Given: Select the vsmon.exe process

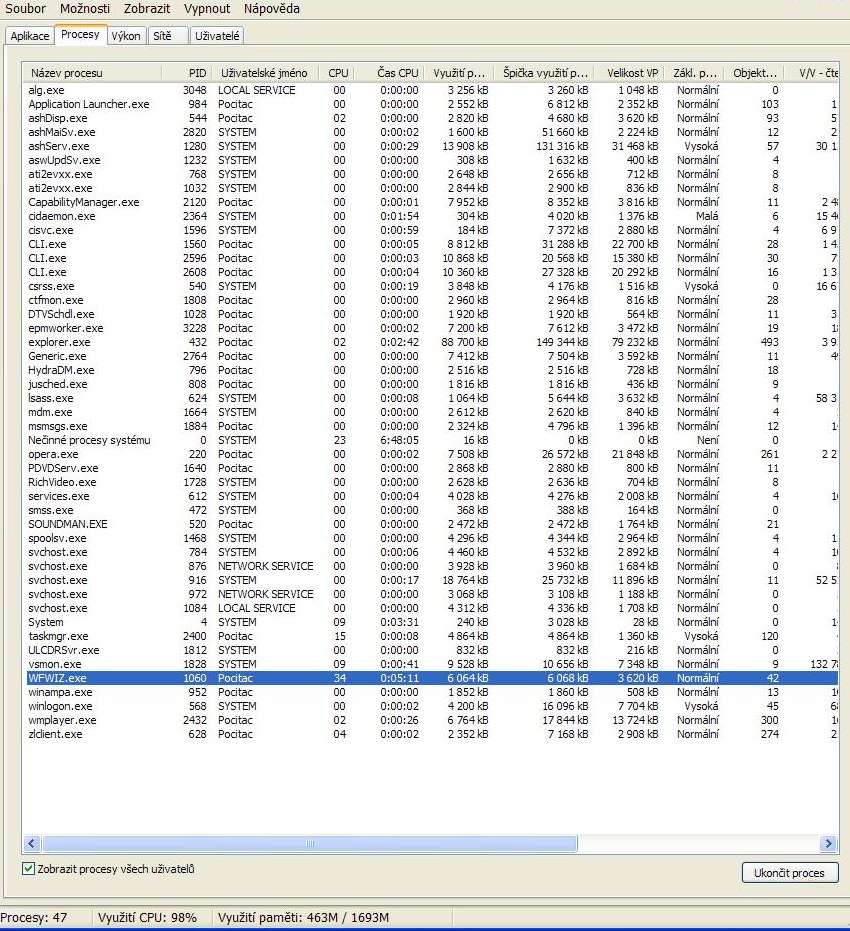Looking at the screenshot, I should (x=432, y=664).
